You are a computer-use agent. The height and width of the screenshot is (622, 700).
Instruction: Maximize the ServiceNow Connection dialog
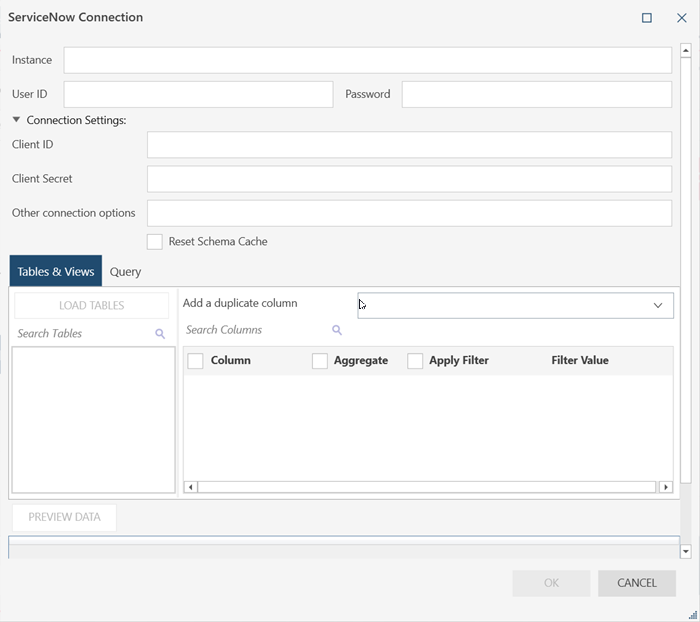point(647,18)
